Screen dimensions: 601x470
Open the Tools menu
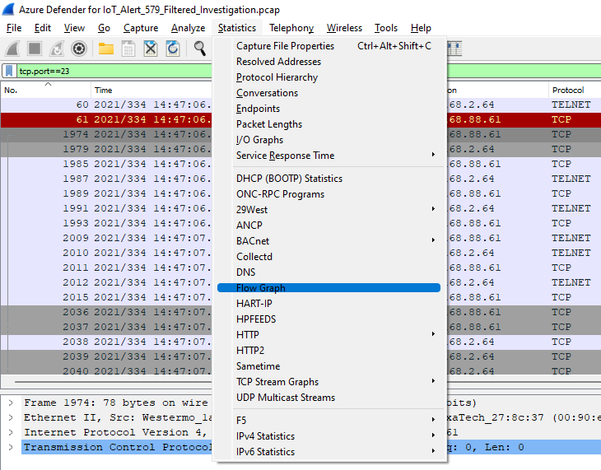pos(386,28)
